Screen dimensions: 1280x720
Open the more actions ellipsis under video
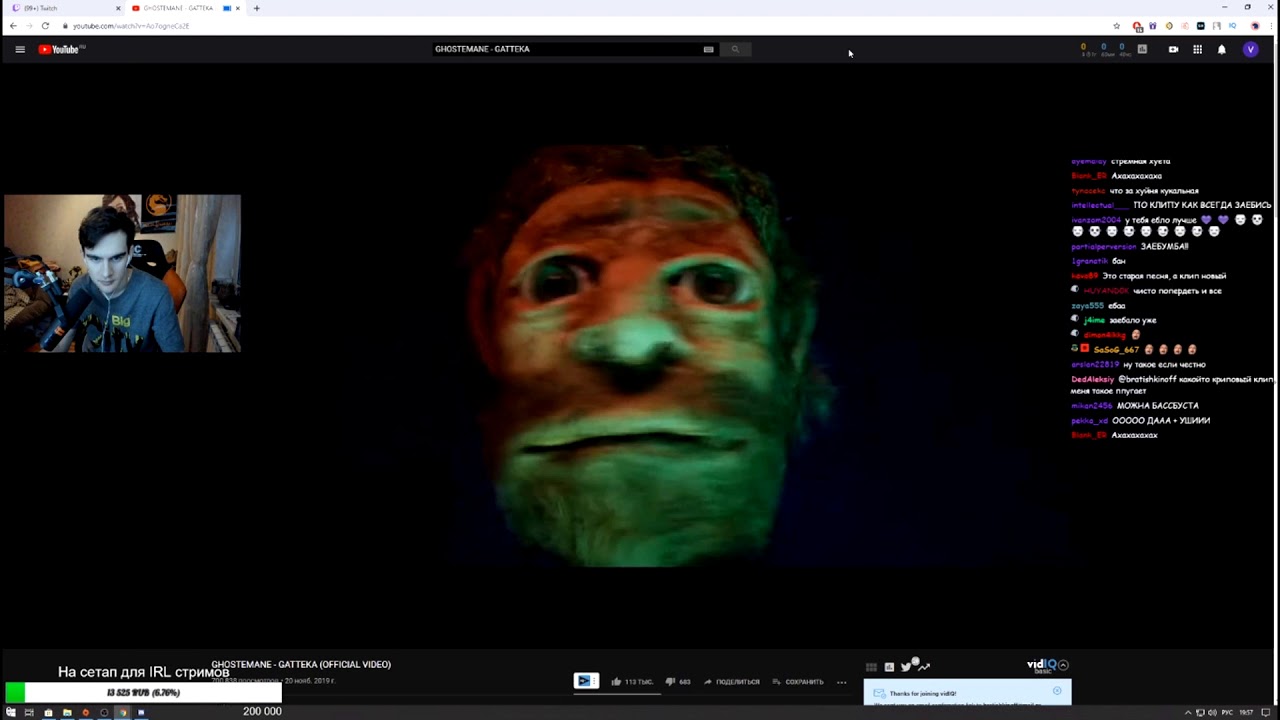841,682
